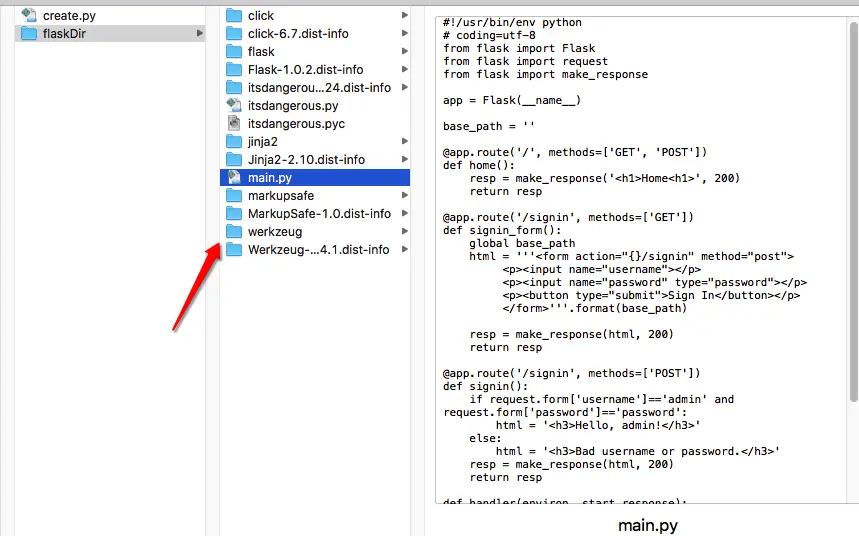Select the flaskDir folder icon

tap(28, 33)
